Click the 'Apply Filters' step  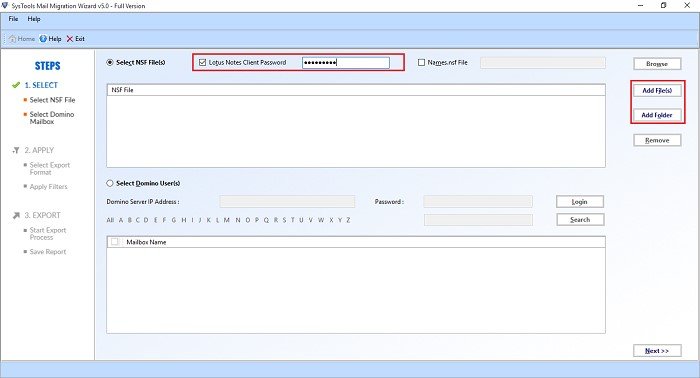(48, 187)
